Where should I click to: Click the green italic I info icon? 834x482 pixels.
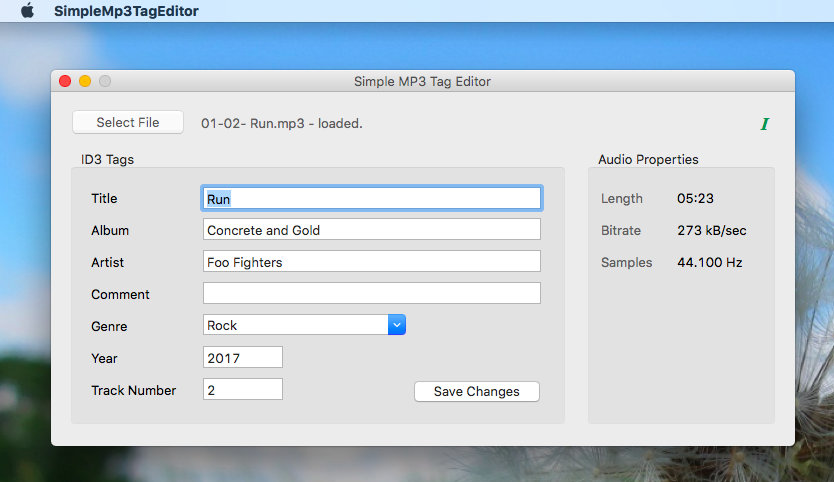[x=764, y=124]
